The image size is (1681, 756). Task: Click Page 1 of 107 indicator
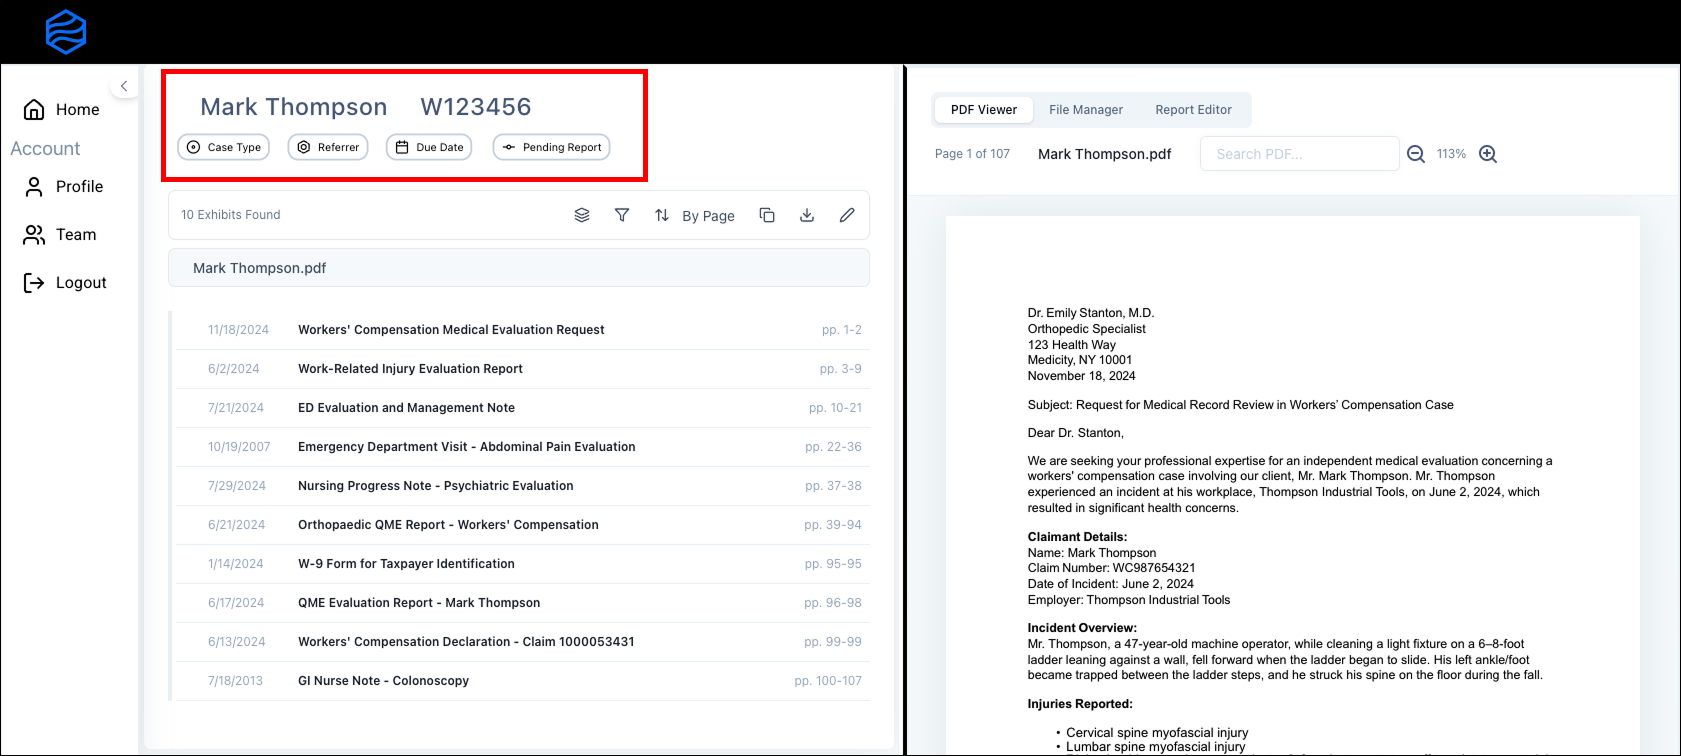pyautogui.click(x=972, y=154)
